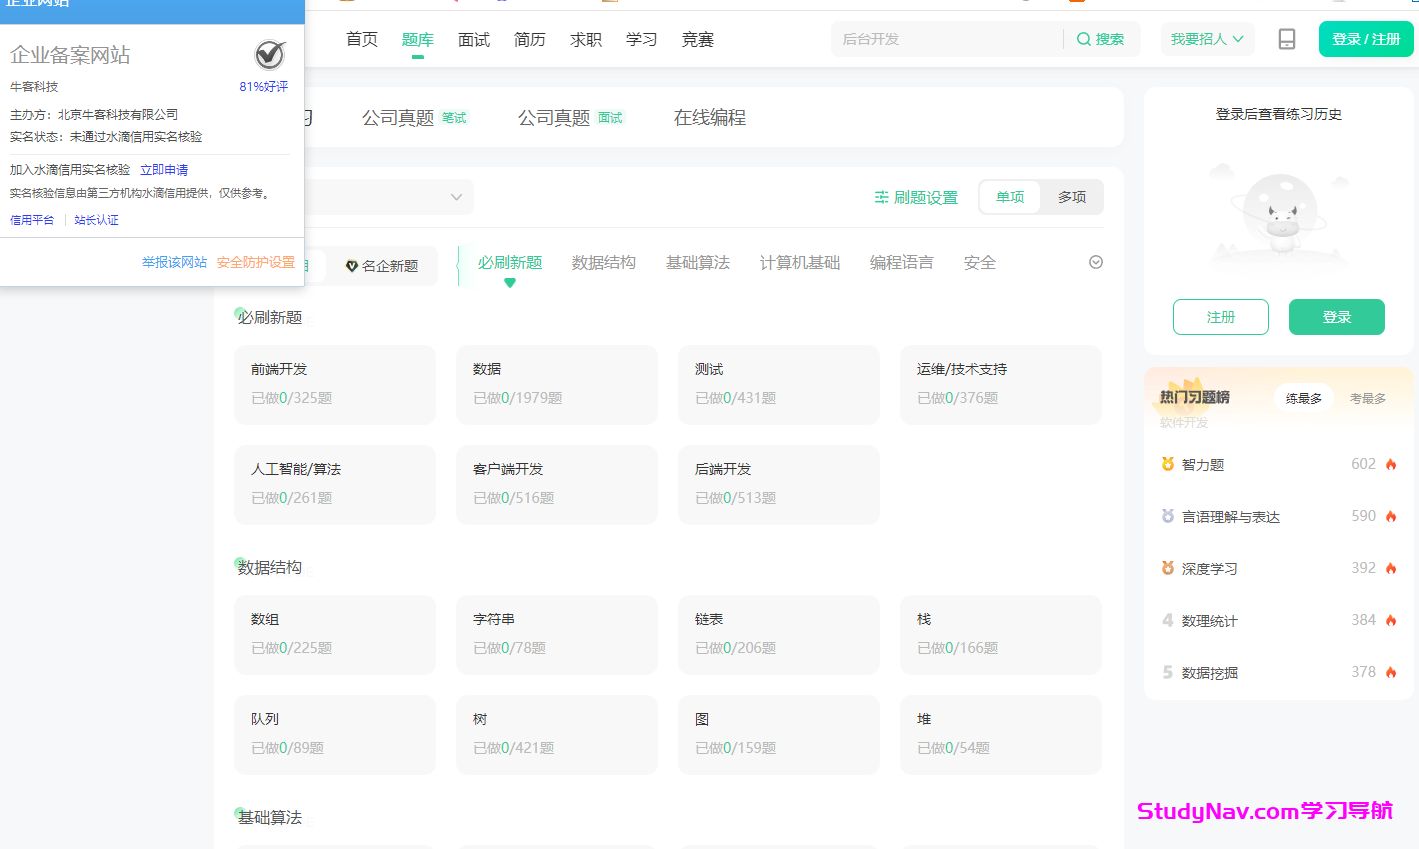Image resolution: width=1419 pixels, height=849 pixels.
Task: Click the search magnifier icon
Action: coord(1083,38)
